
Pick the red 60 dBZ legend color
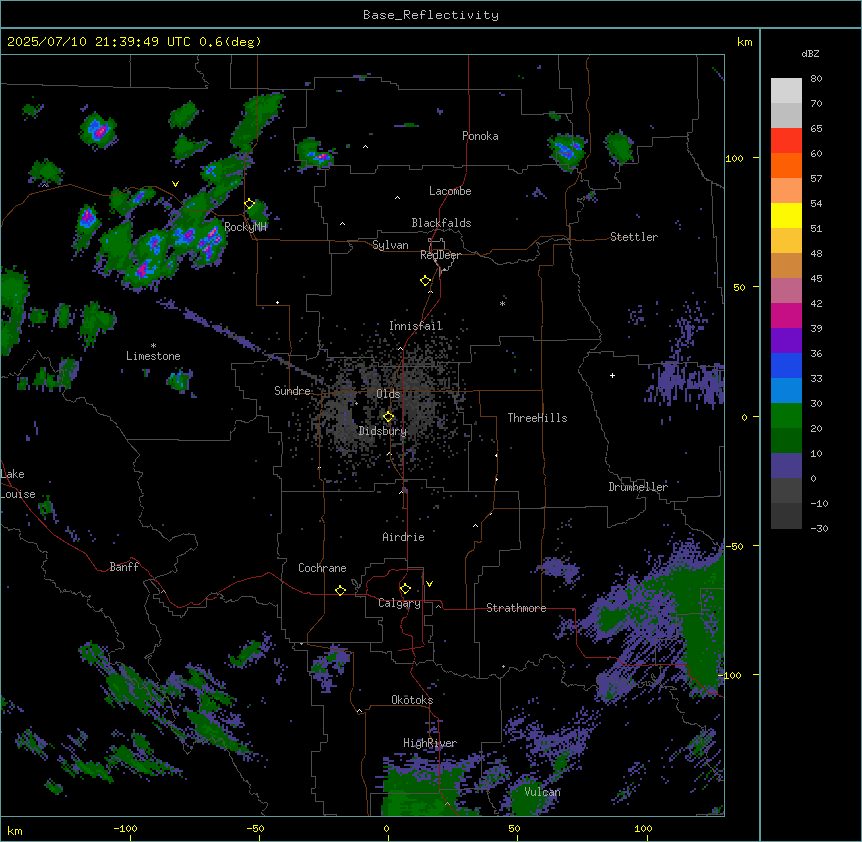tap(786, 141)
